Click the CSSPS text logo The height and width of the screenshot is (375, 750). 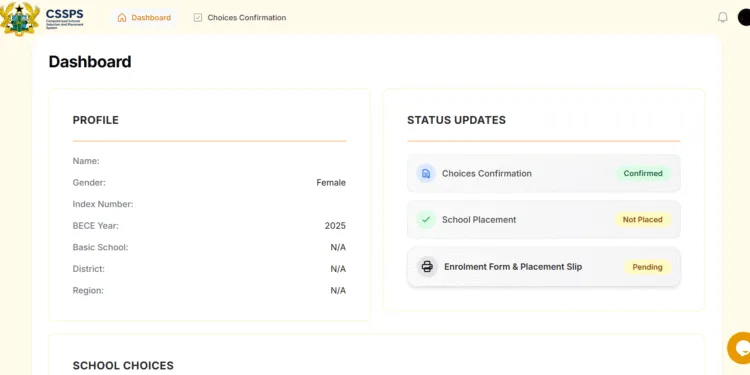point(65,18)
